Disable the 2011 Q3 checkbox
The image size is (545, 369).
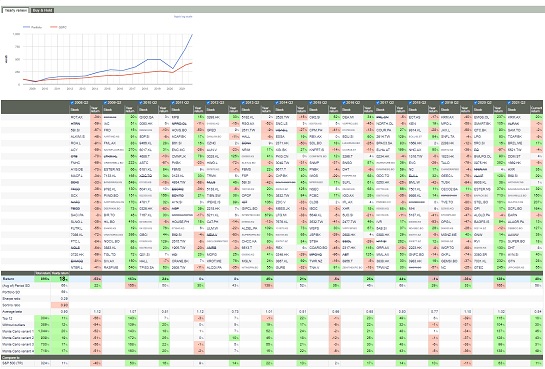pos(173,103)
